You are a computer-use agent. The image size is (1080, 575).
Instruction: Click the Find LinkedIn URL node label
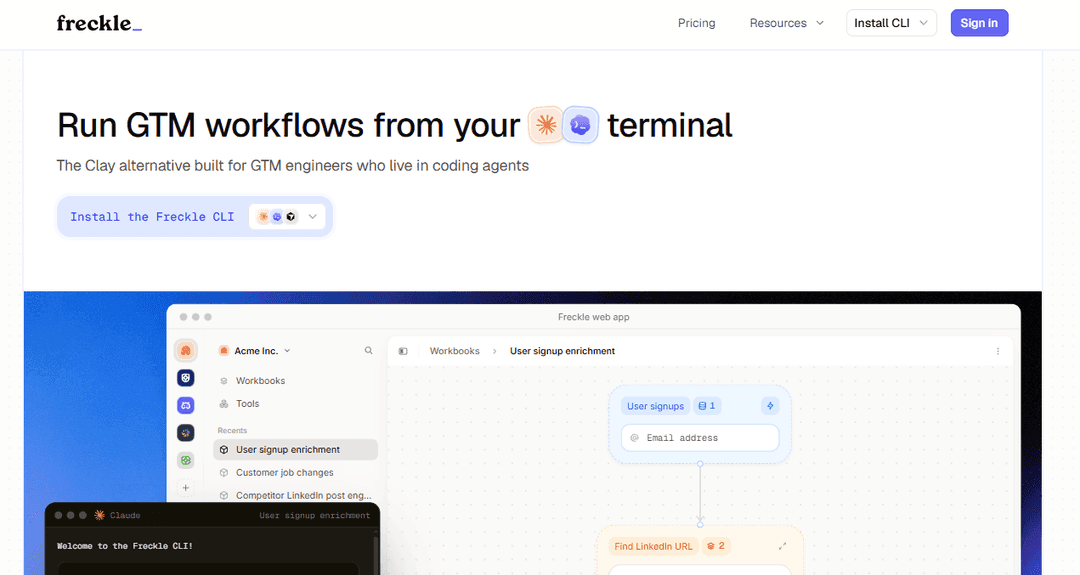pyautogui.click(x=653, y=546)
